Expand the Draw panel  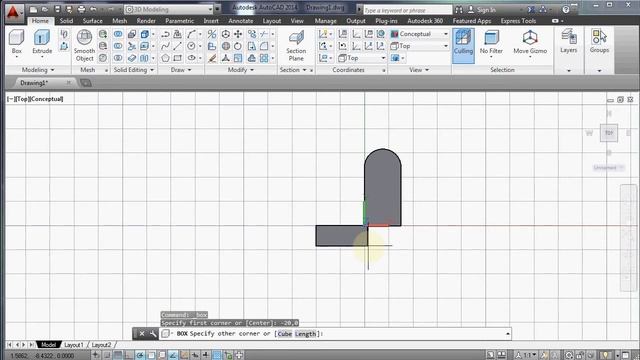click(x=180, y=70)
